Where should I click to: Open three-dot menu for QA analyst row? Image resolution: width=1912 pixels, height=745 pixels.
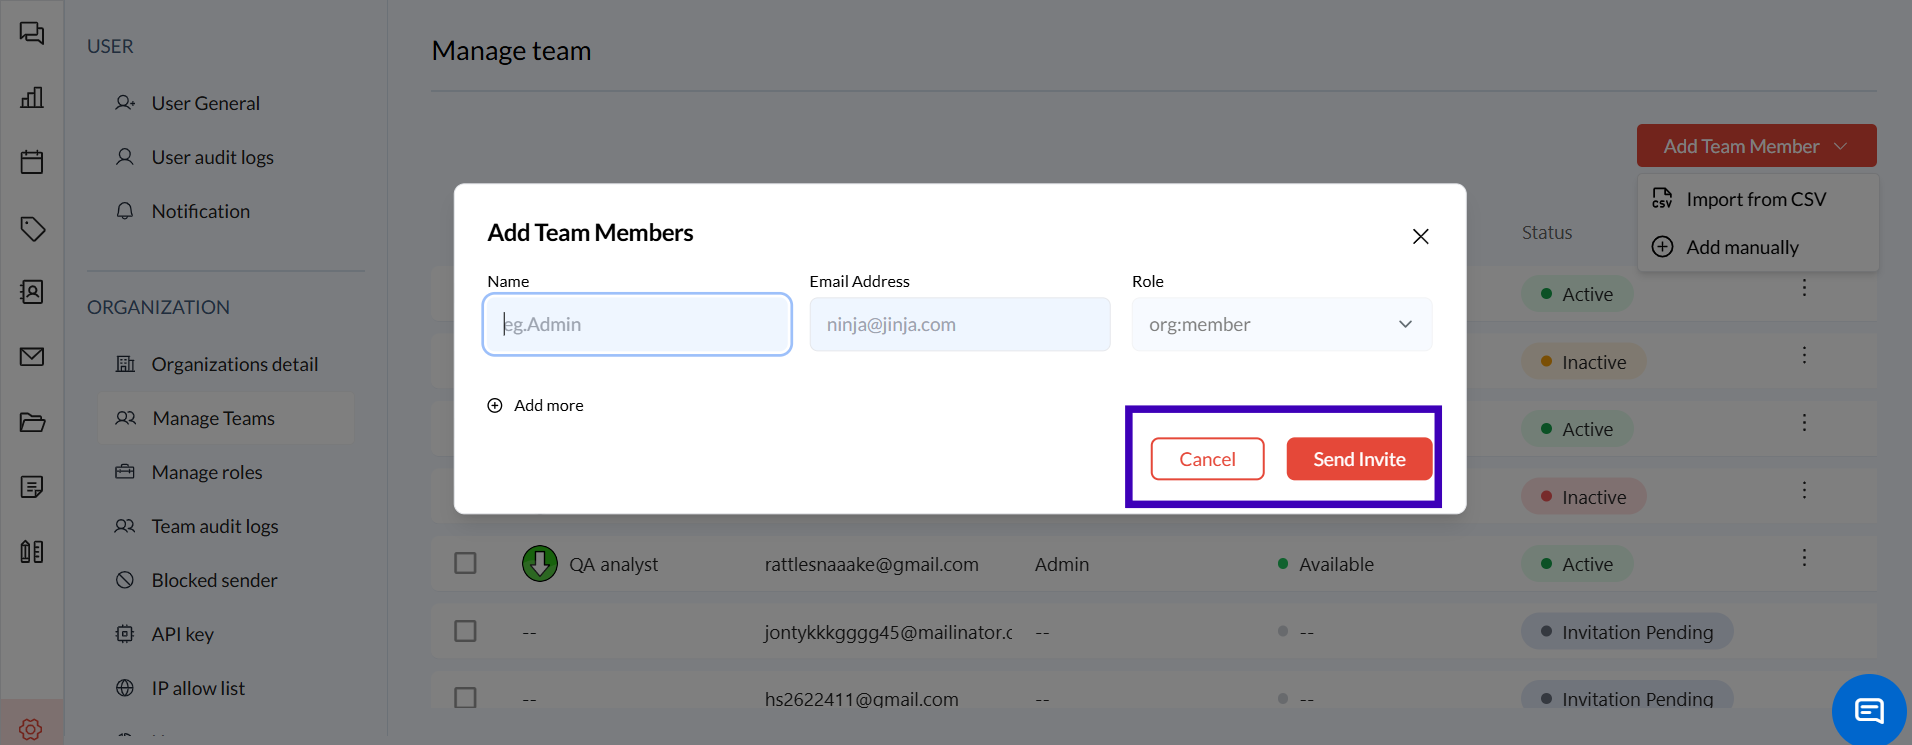tap(1804, 558)
